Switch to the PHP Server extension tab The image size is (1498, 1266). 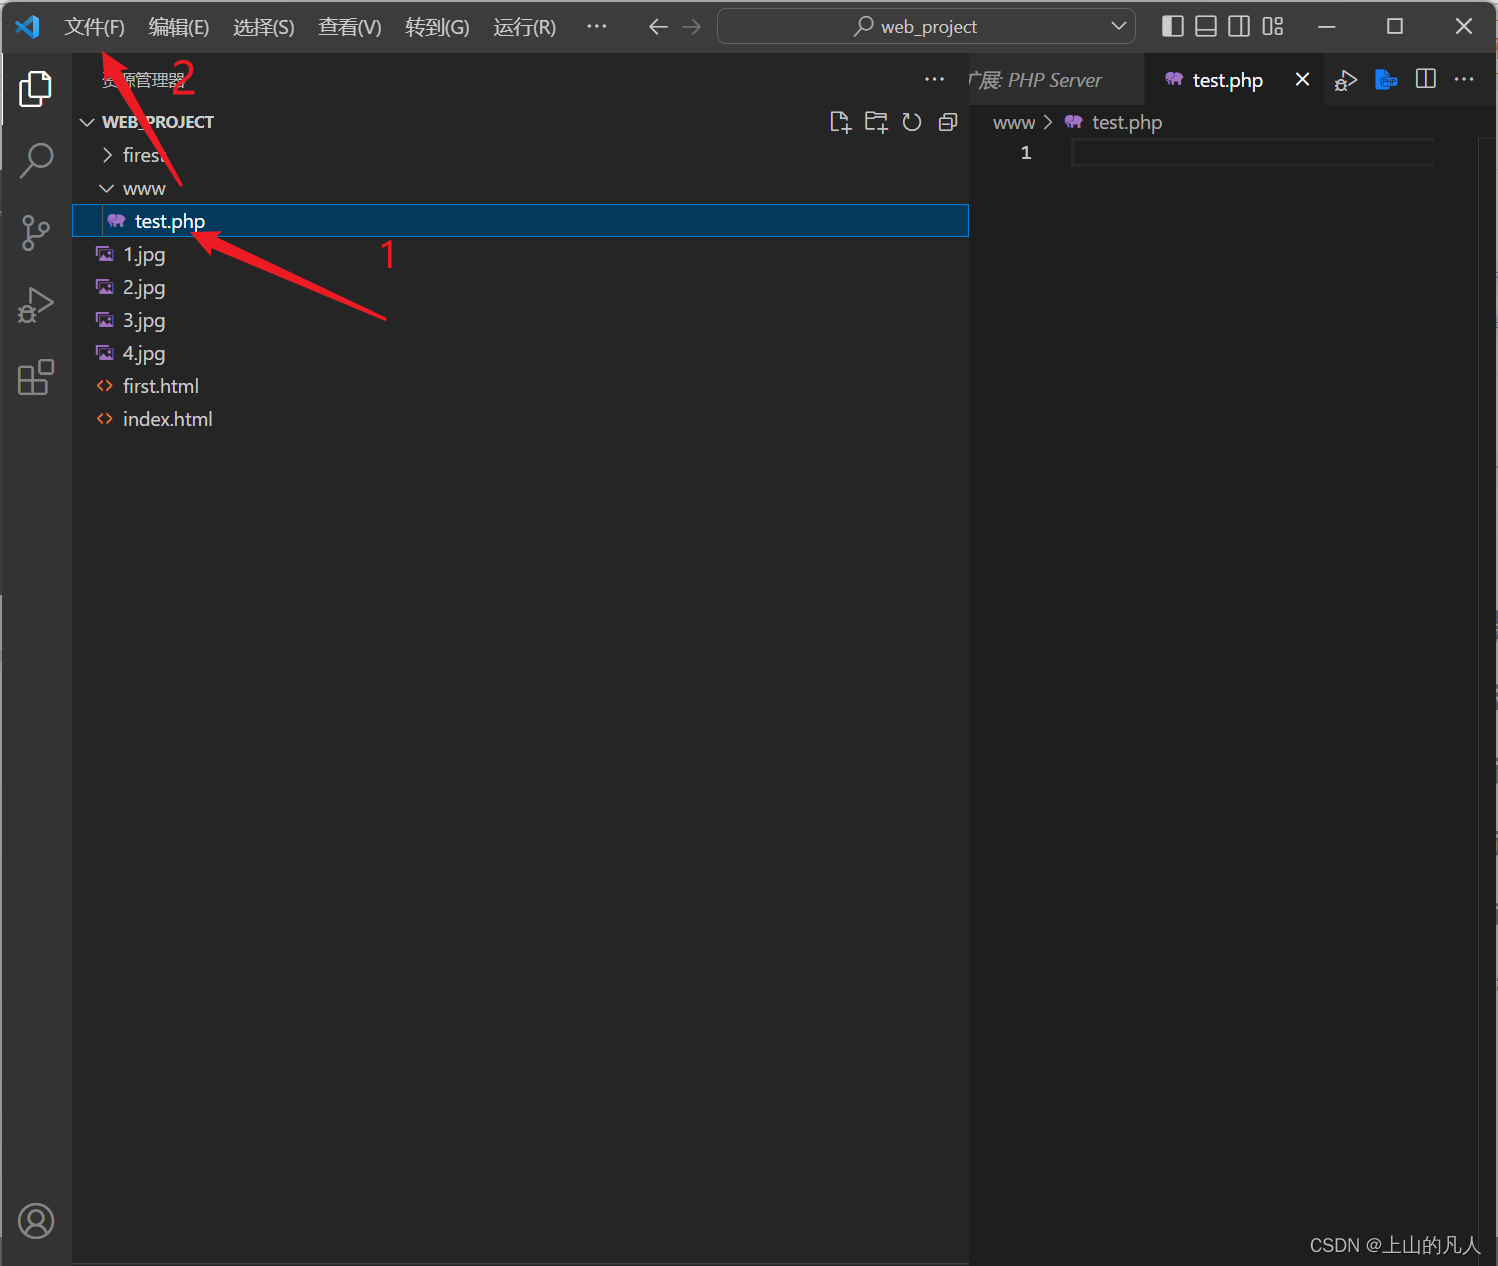pos(1056,80)
